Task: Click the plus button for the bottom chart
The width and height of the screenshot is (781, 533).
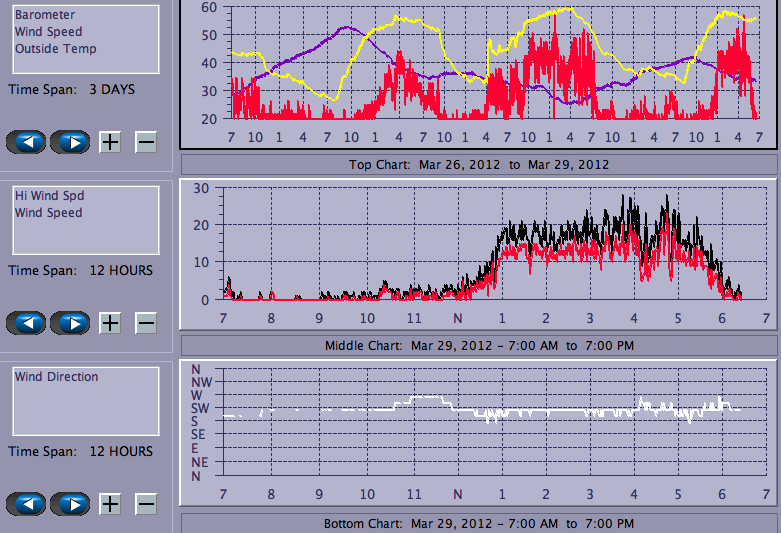Action: tap(110, 504)
